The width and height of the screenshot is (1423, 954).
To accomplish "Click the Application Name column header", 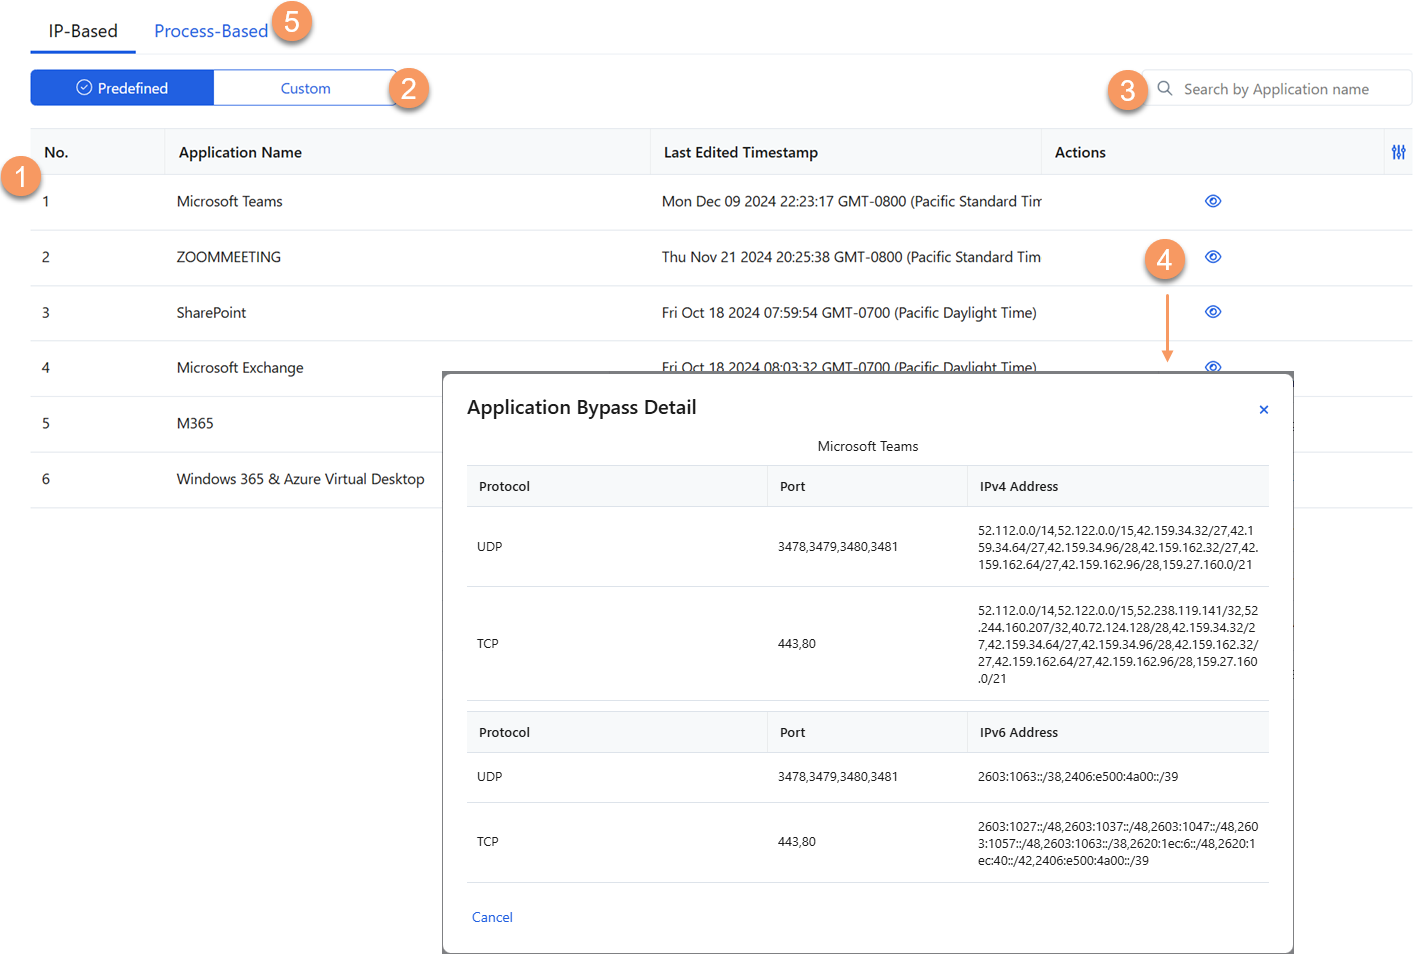I will [240, 152].
